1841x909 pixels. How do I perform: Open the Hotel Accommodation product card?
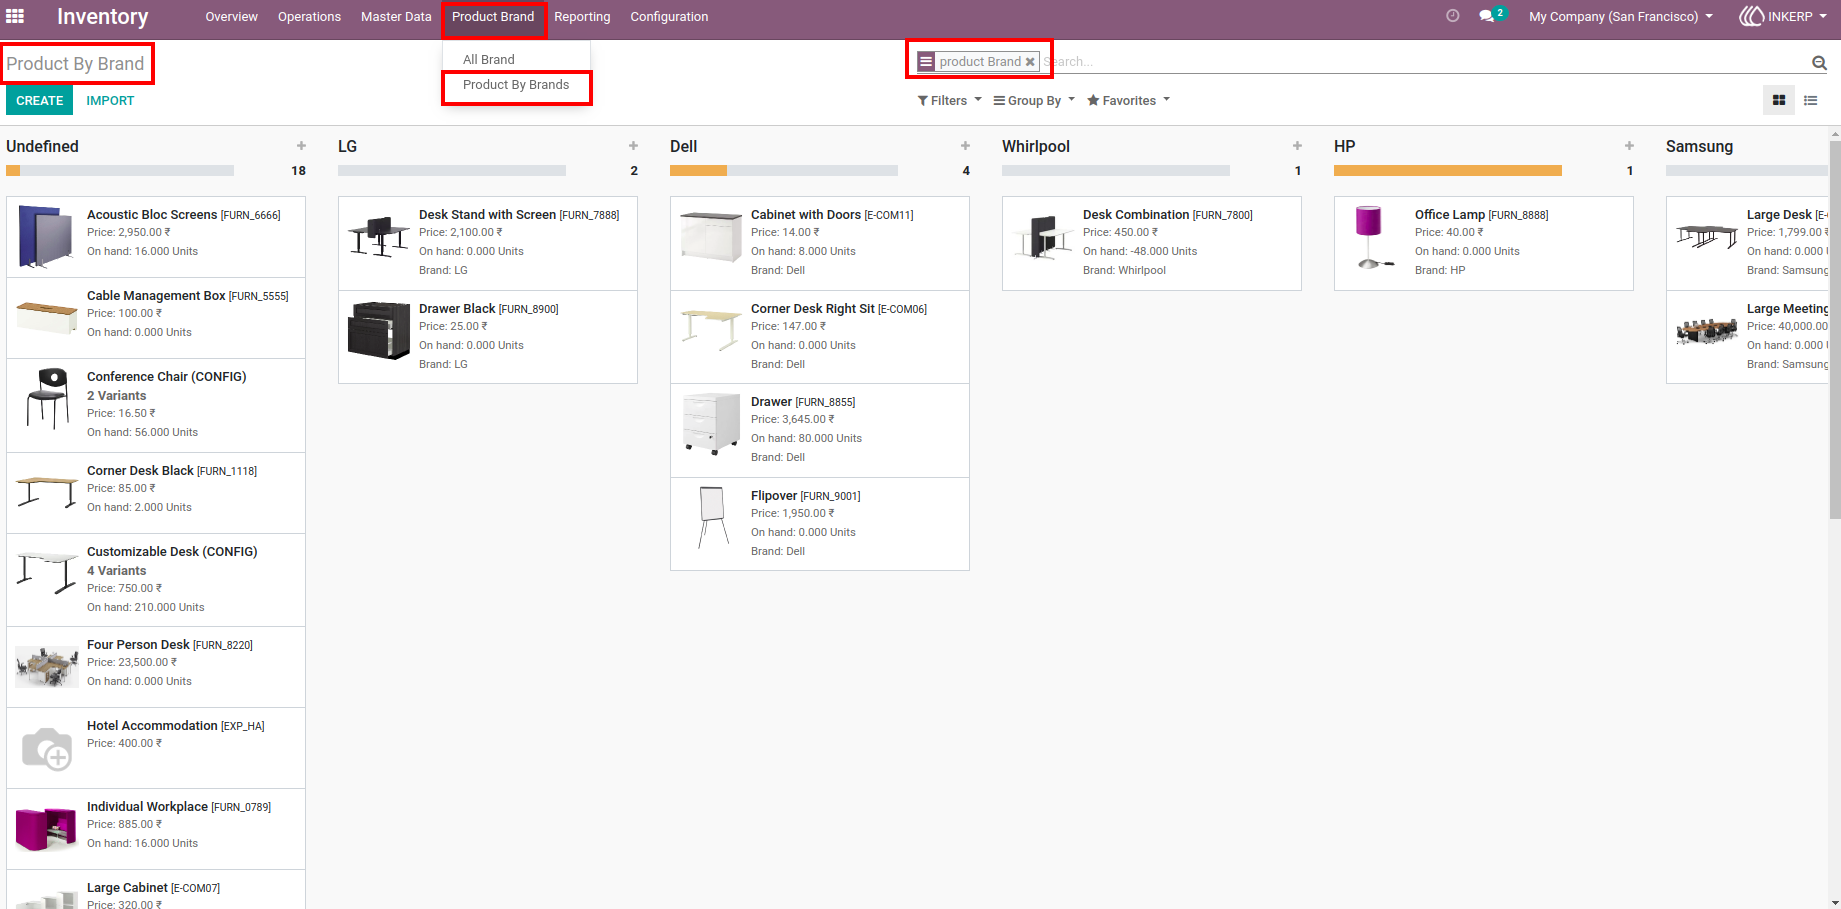click(156, 748)
